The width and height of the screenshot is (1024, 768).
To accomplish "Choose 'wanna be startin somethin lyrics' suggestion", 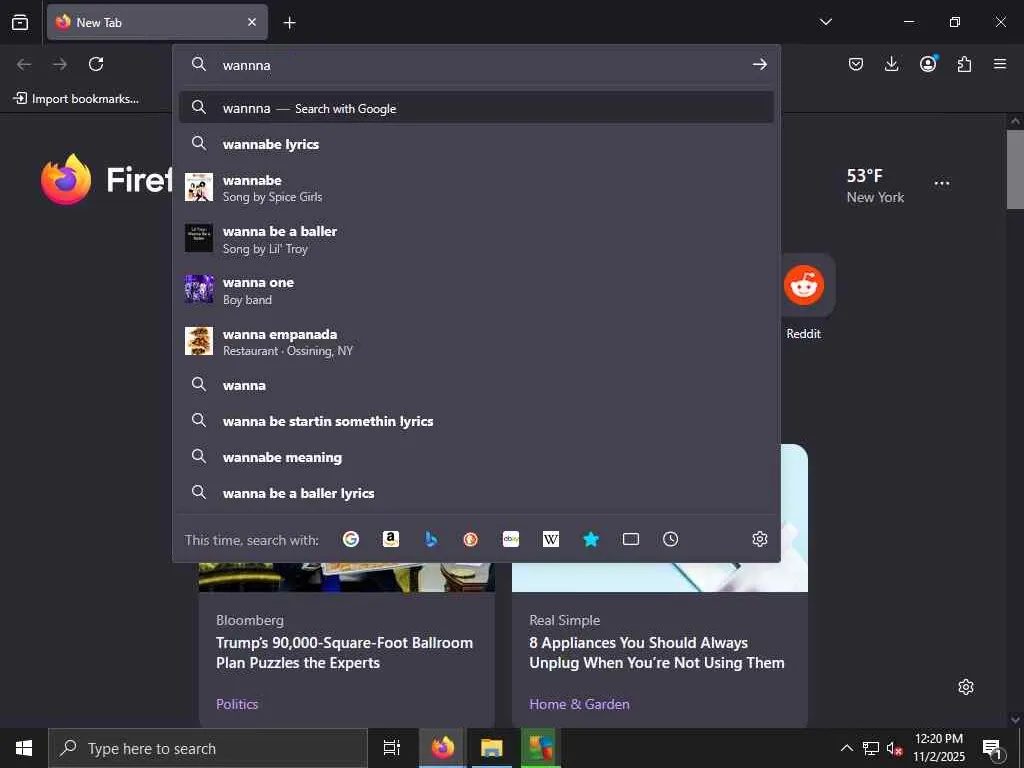I will [x=476, y=421].
